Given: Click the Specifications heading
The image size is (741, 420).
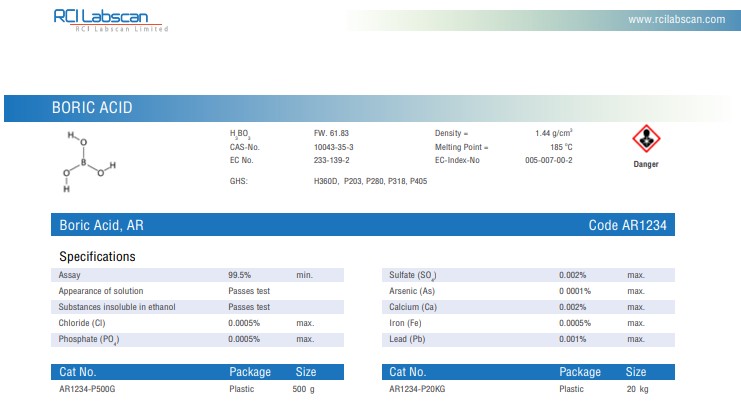Looking at the screenshot, I should 97,257.
